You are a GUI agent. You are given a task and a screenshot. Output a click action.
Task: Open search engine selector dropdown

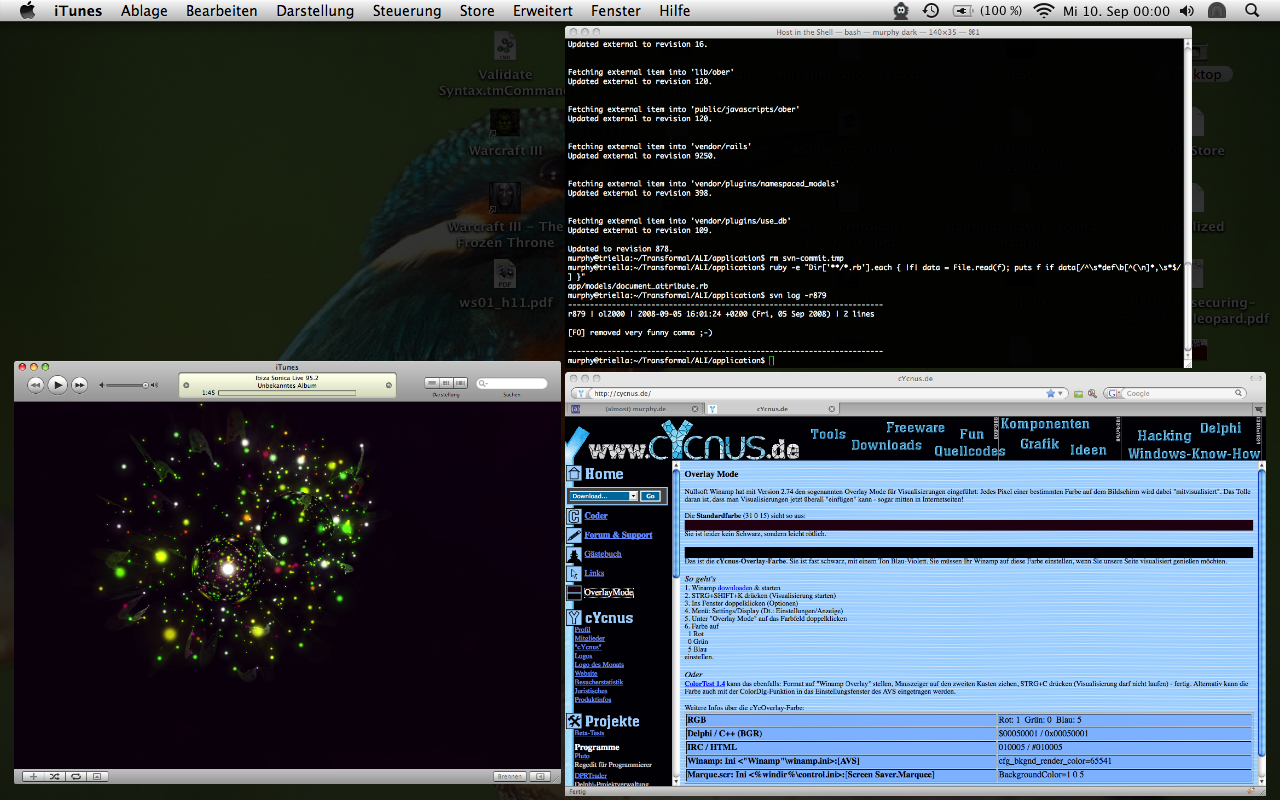pyautogui.click(x=1114, y=394)
